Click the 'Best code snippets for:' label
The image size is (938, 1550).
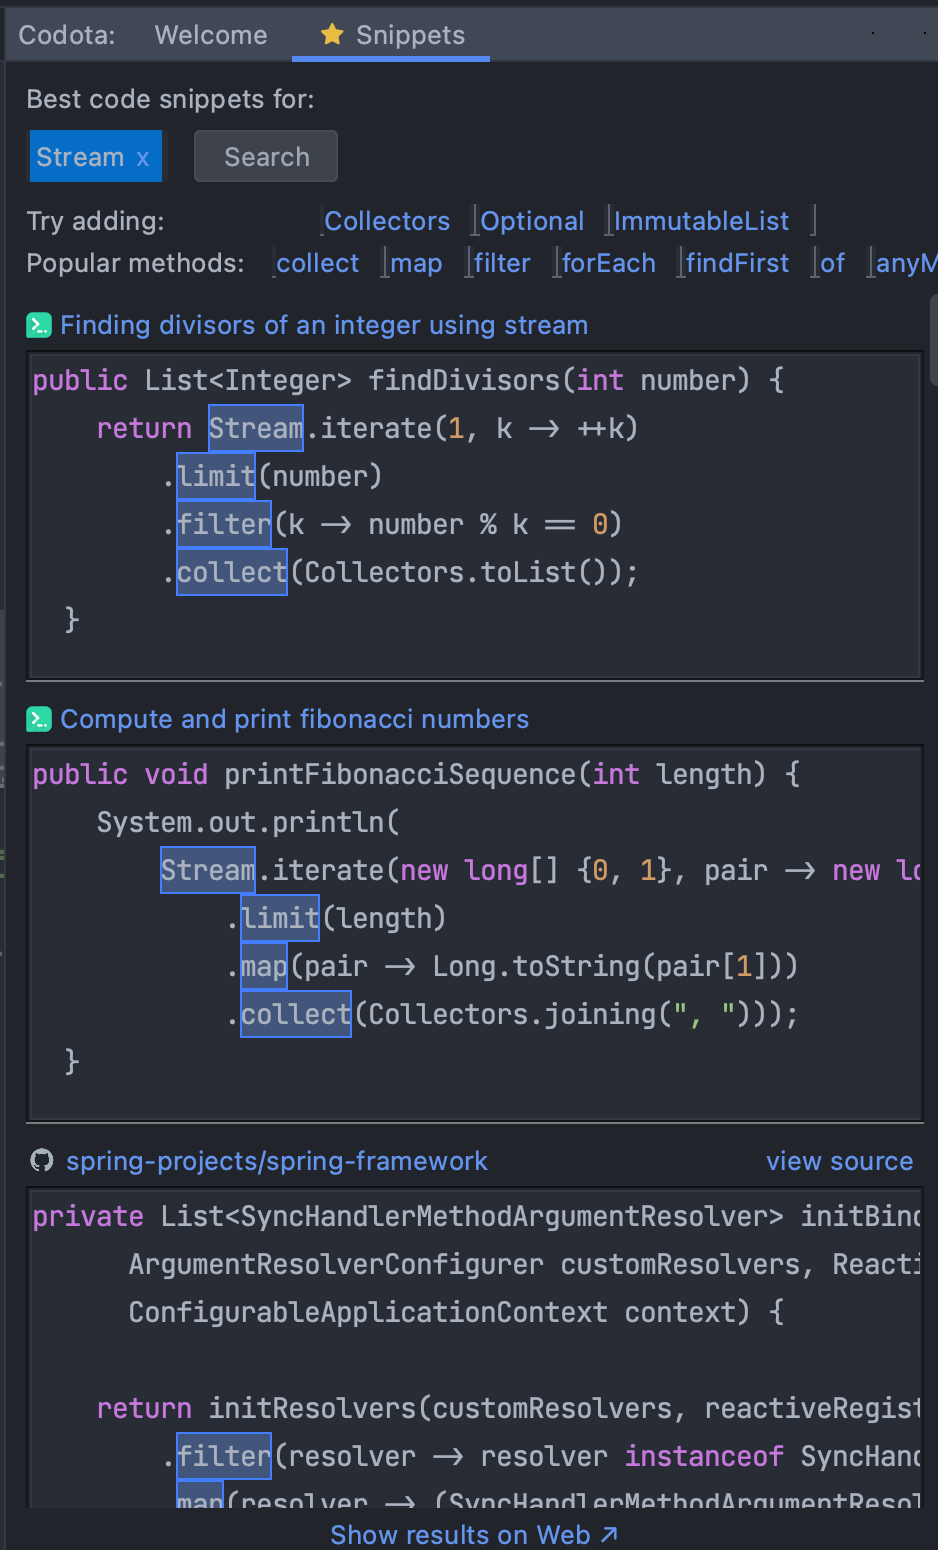point(170,99)
